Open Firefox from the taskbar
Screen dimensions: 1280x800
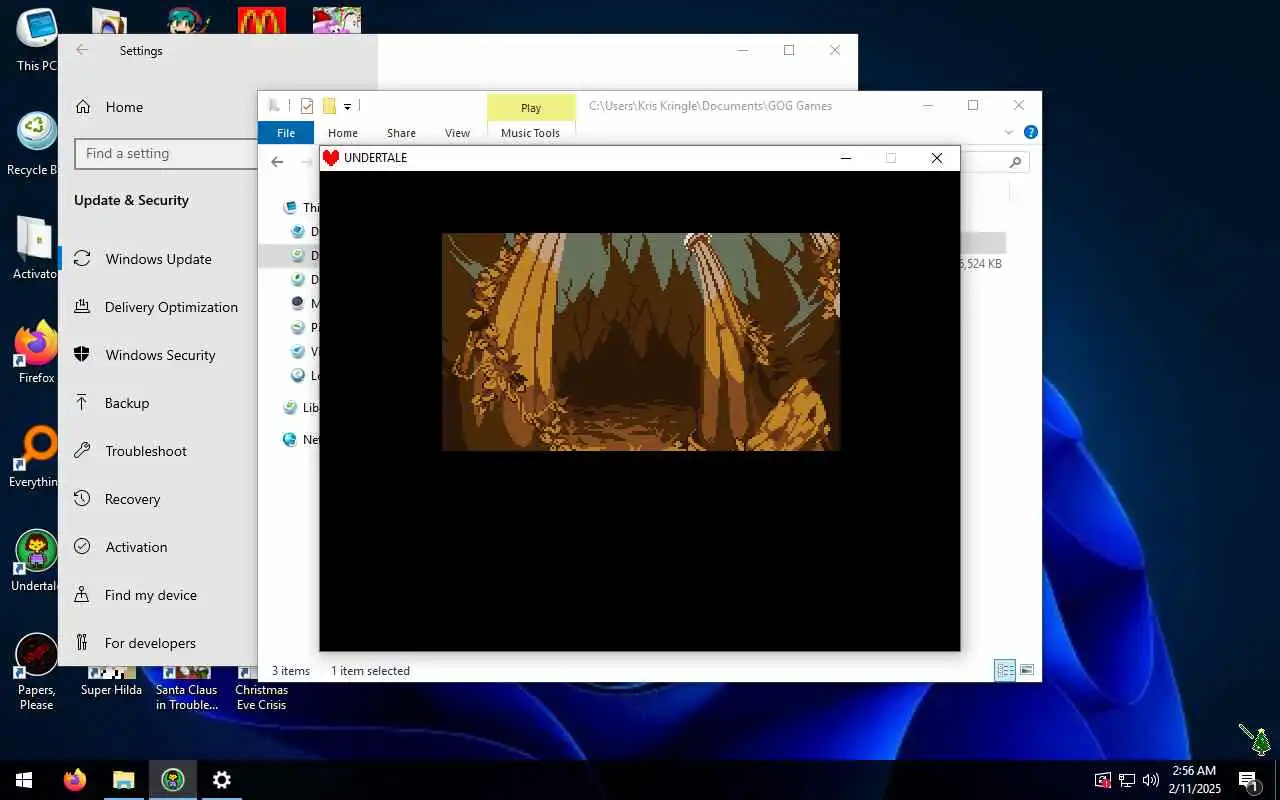click(x=75, y=780)
